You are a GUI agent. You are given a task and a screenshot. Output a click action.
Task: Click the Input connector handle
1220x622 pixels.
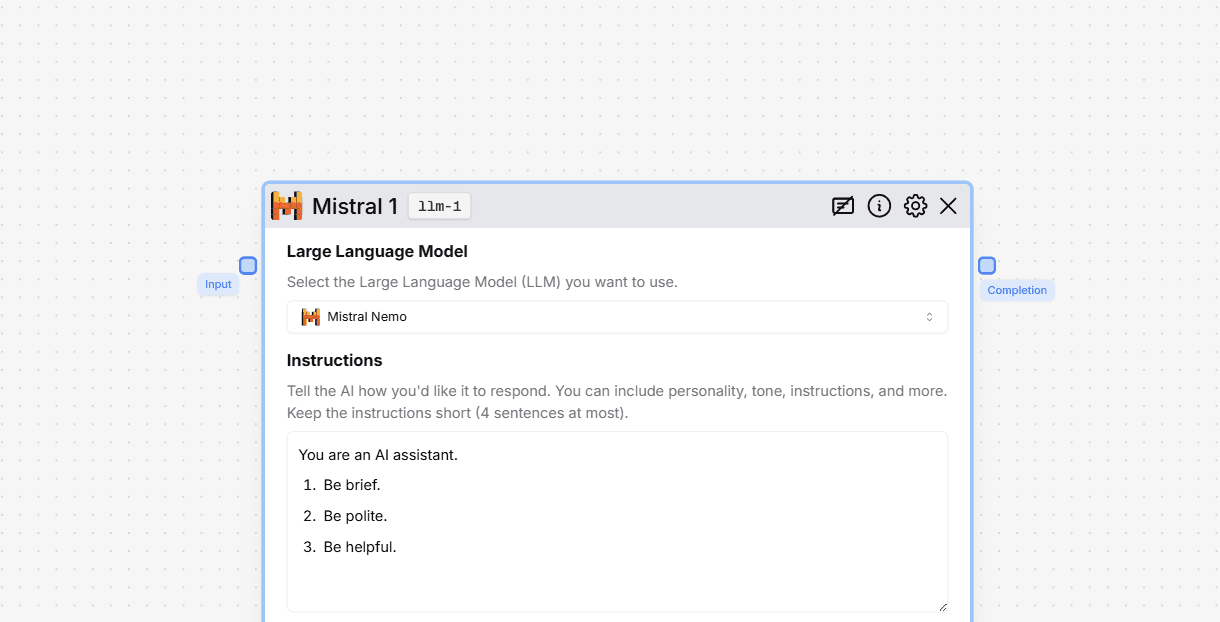(248, 265)
